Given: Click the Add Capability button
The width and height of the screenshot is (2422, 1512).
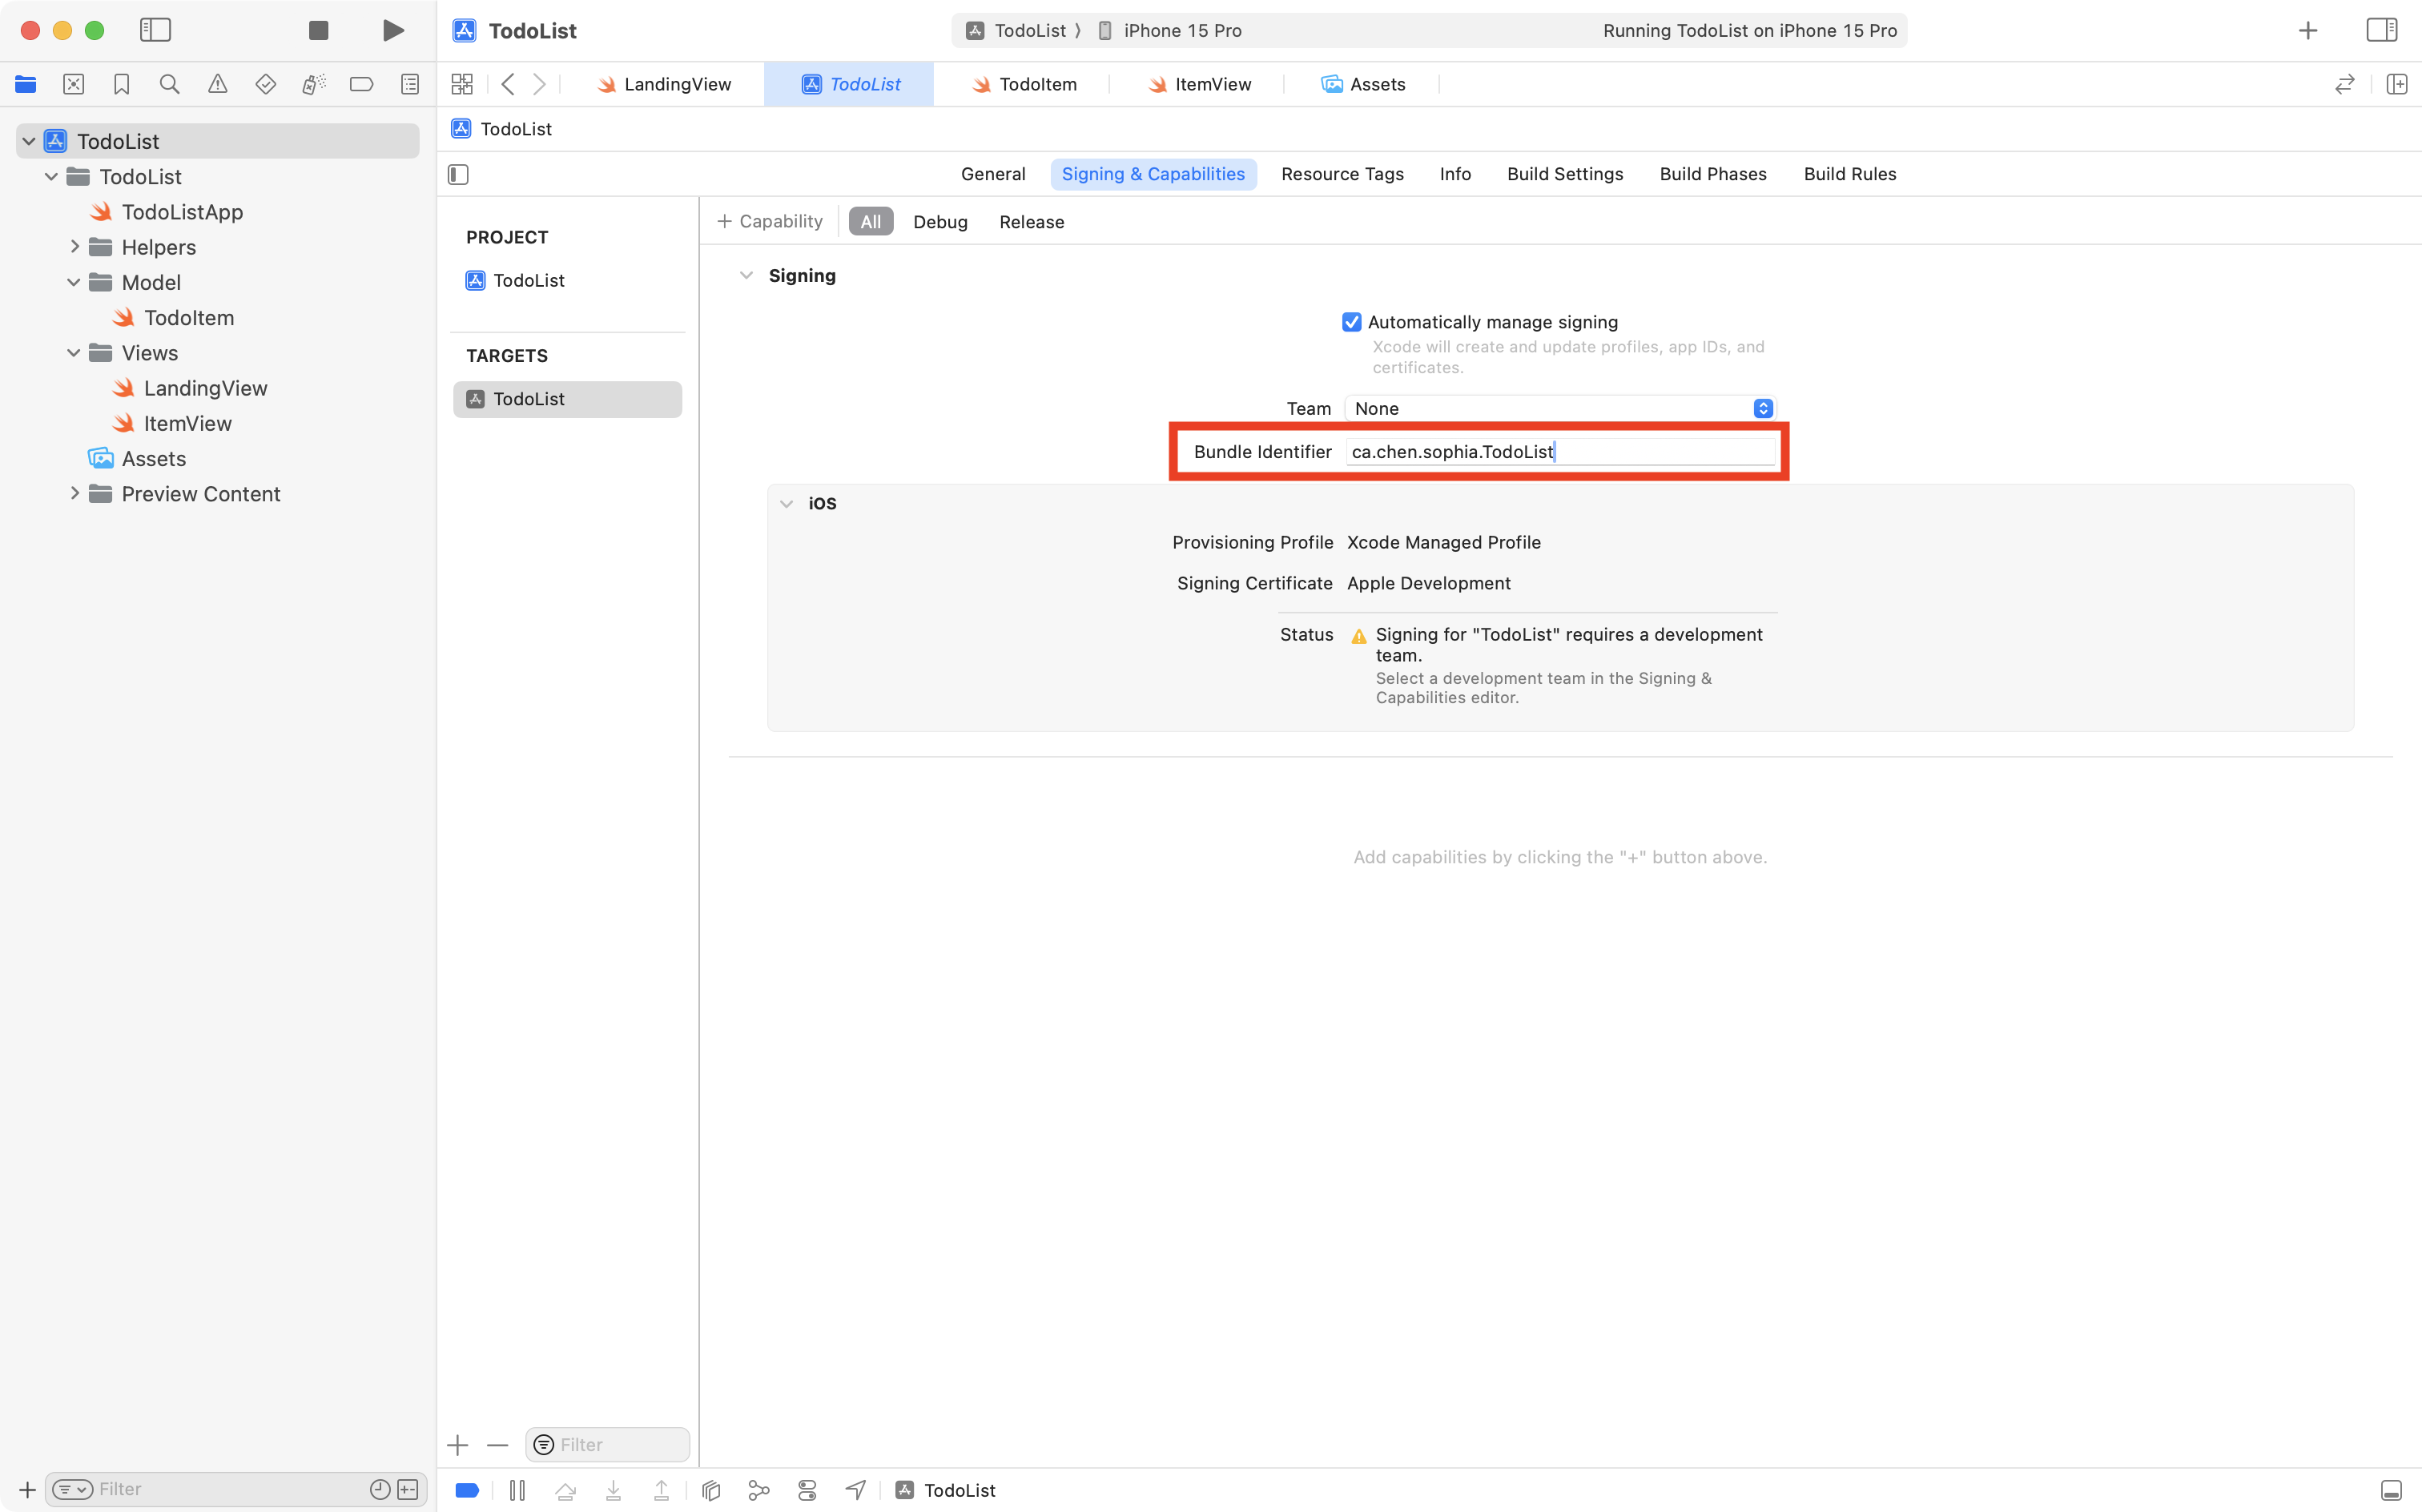Looking at the screenshot, I should pos(769,221).
